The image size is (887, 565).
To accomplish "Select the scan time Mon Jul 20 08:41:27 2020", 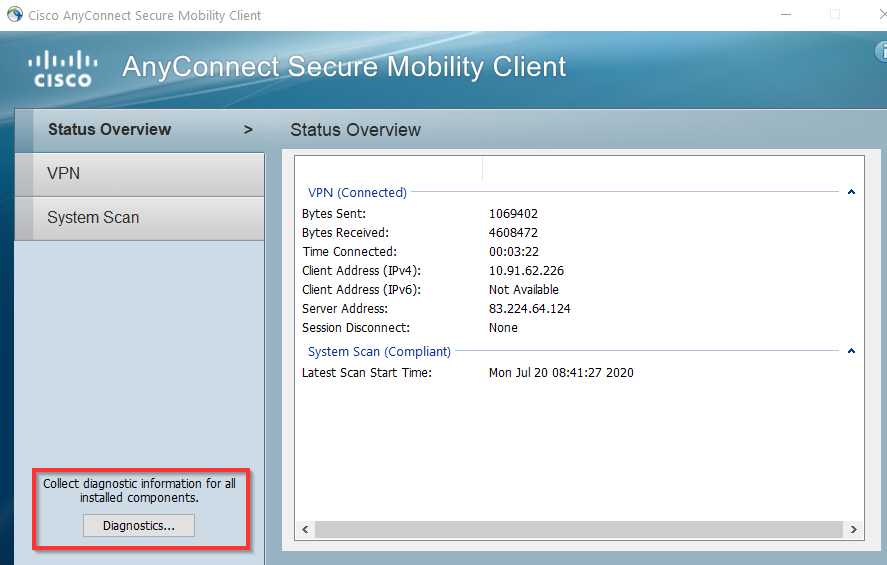I will coord(561,373).
